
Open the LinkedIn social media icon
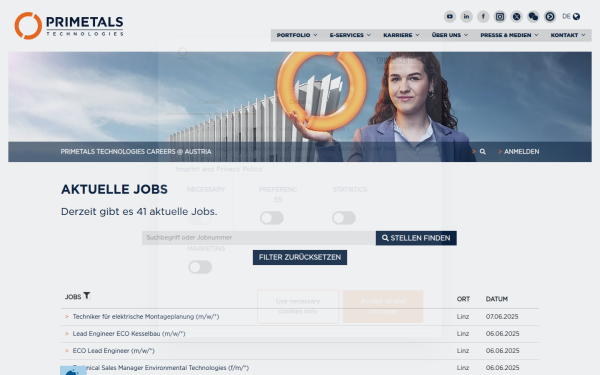(x=466, y=16)
